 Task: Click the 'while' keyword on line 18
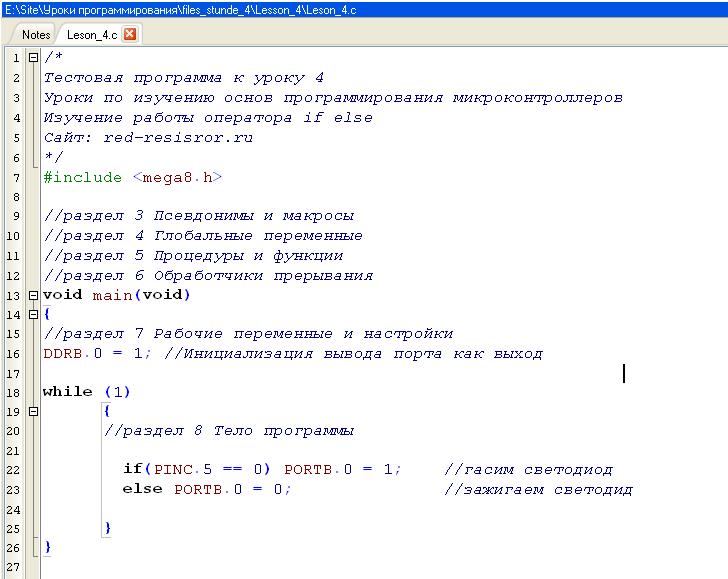click(68, 391)
